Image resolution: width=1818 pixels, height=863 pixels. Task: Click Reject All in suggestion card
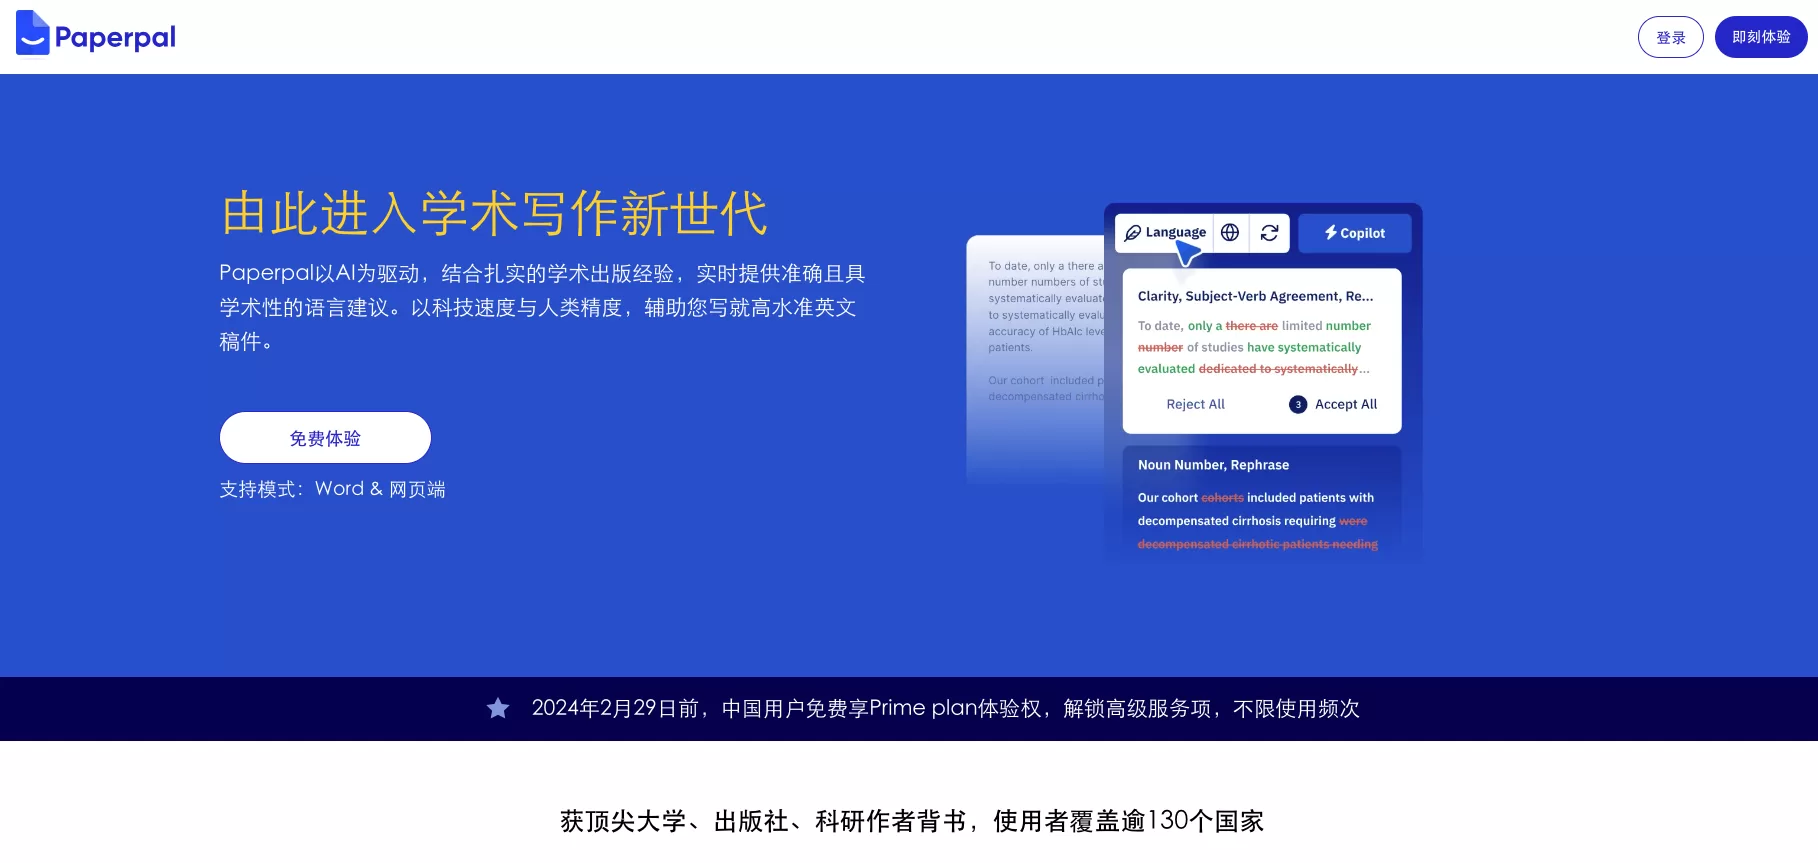1195,404
